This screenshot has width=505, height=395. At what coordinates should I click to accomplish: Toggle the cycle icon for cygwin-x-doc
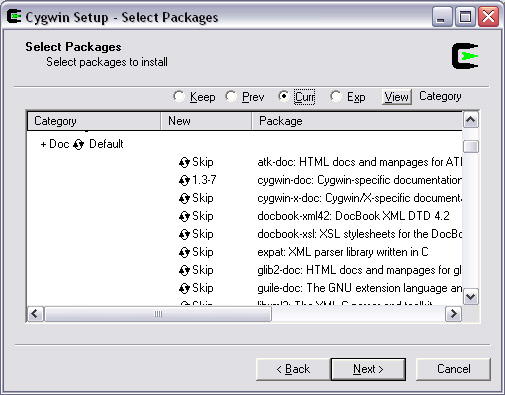184,199
